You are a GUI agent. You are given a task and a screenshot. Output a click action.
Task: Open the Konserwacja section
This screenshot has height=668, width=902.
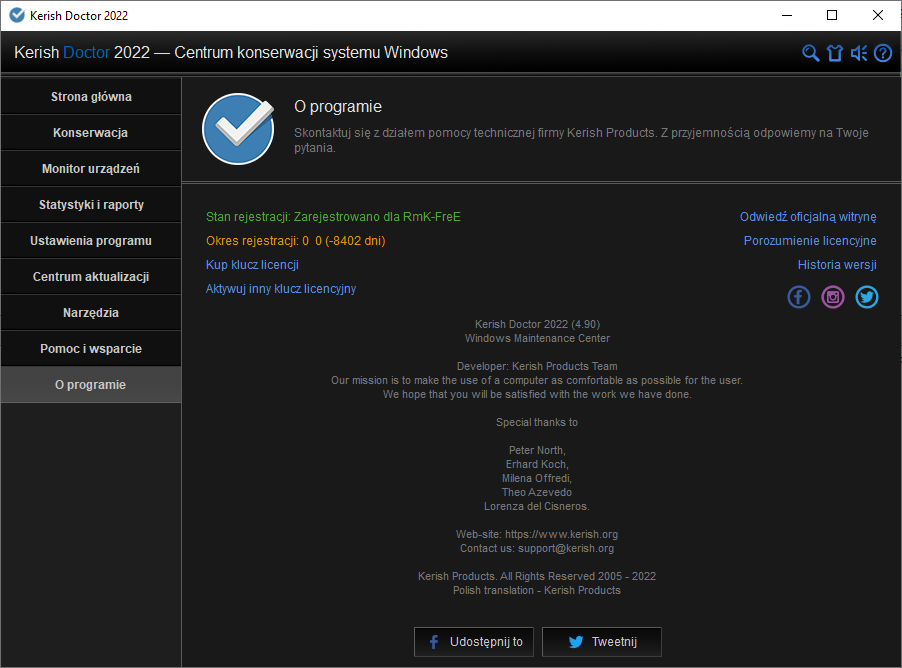(x=91, y=133)
